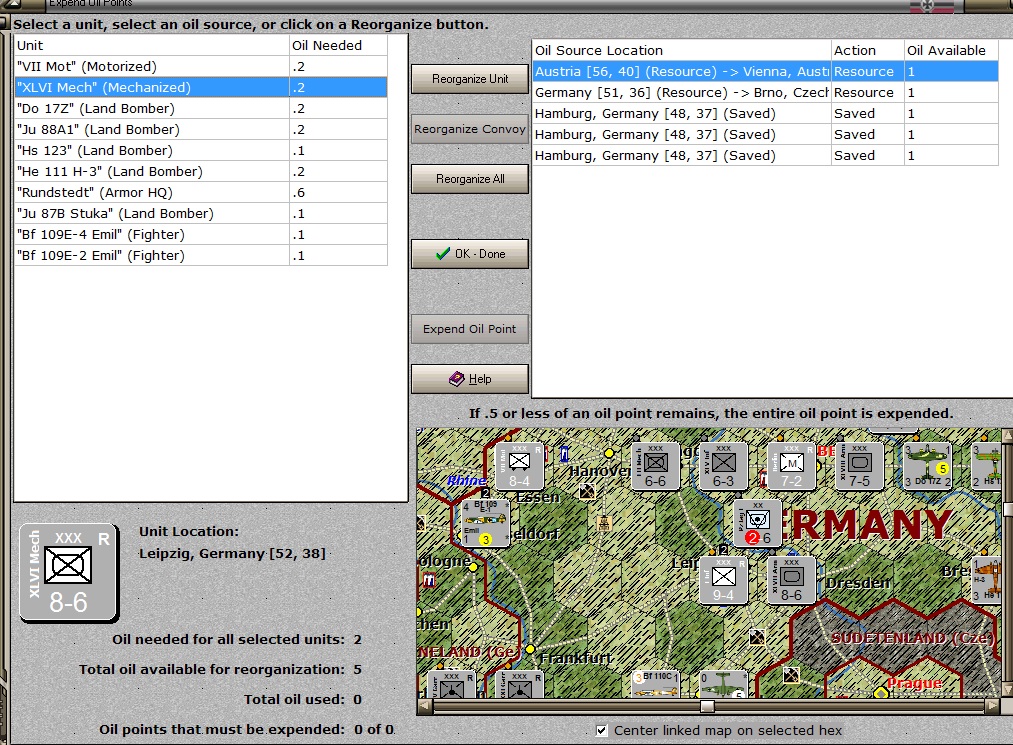Click the map's horizontal scrollbar thumb

click(707, 706)
